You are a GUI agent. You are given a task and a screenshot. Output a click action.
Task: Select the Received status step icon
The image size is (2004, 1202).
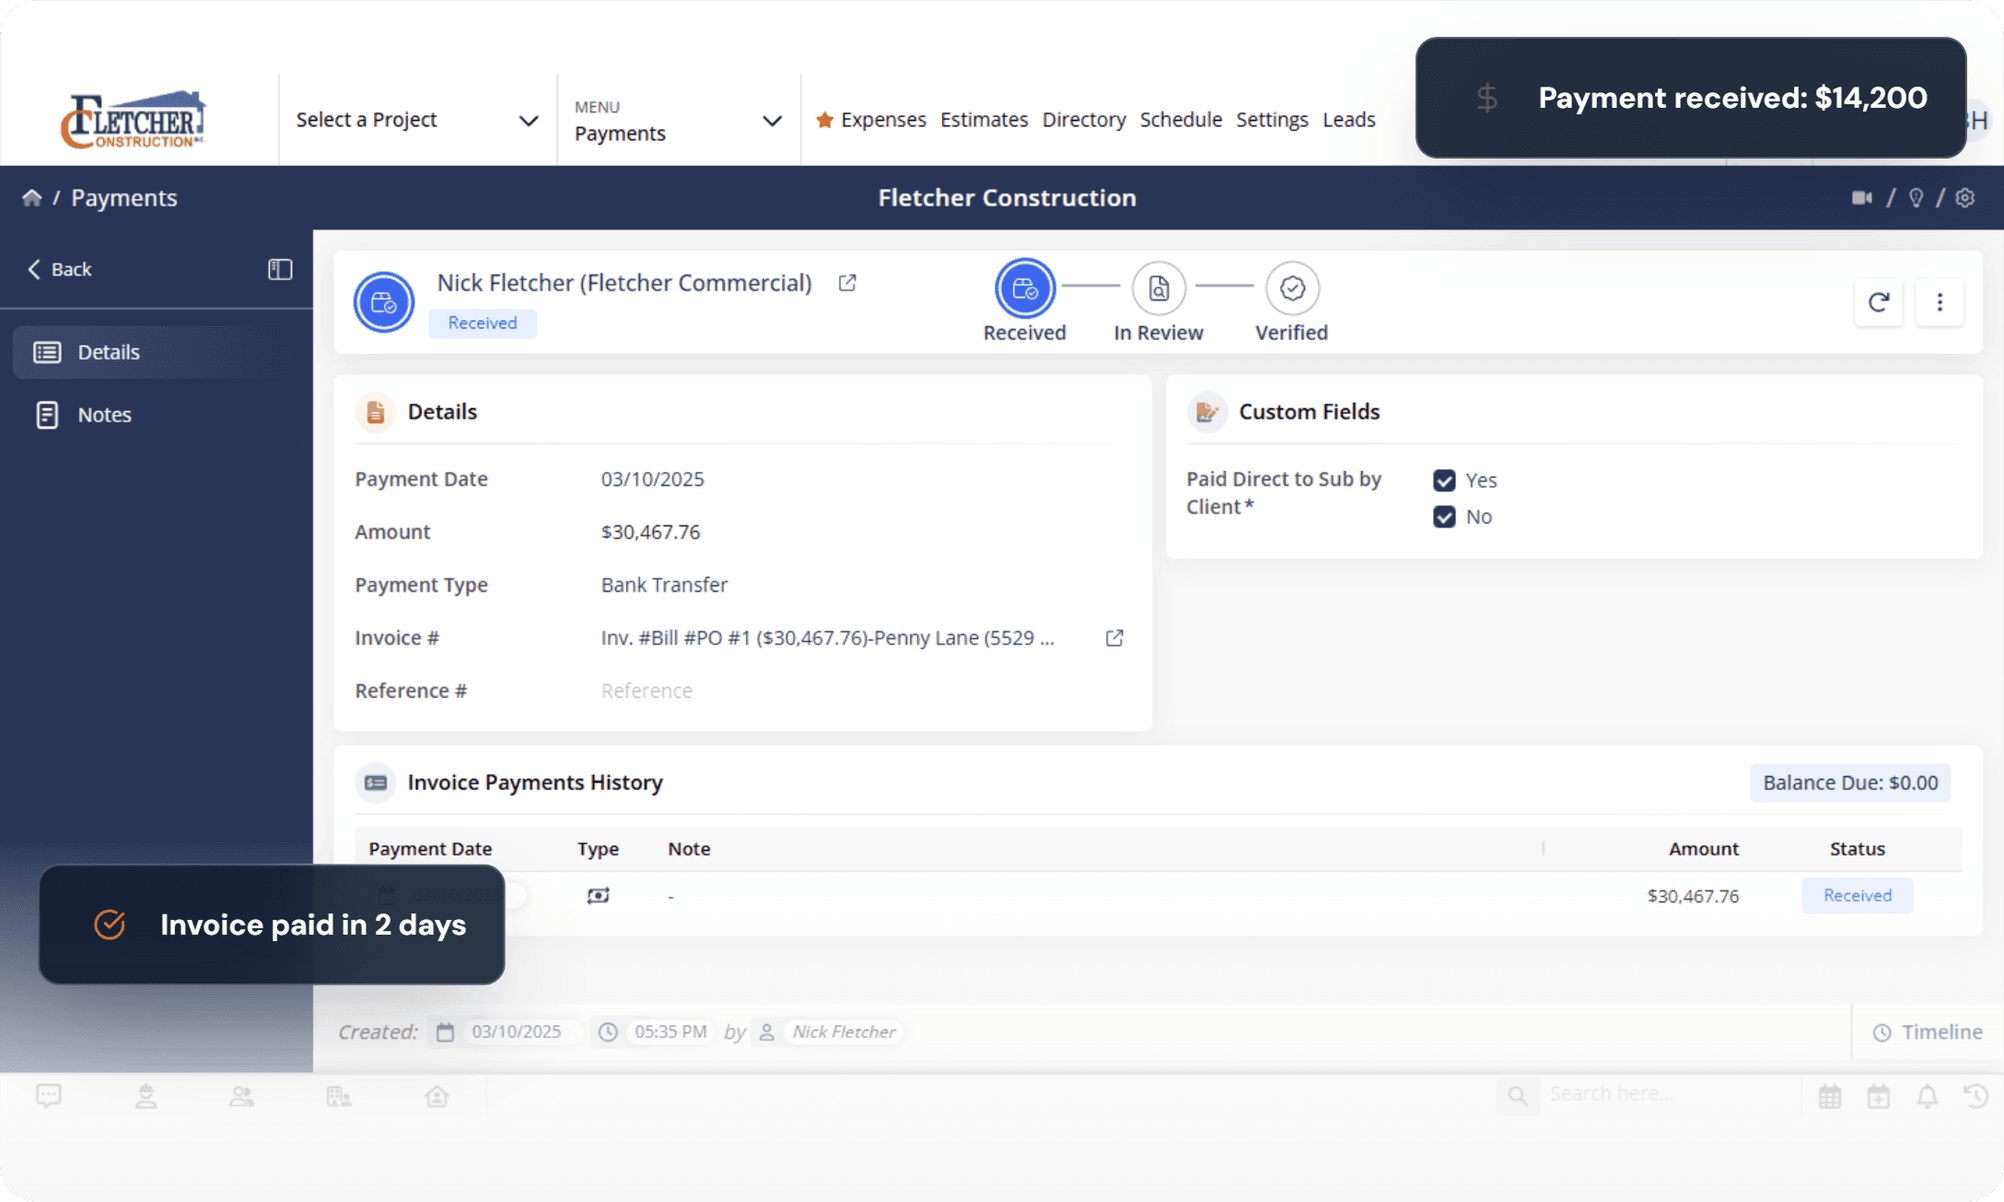(1024, 288)
